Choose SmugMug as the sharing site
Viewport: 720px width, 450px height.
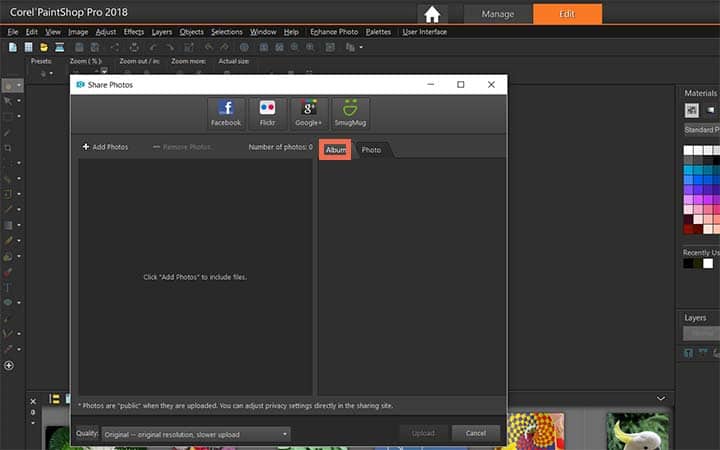click(350, 113)
